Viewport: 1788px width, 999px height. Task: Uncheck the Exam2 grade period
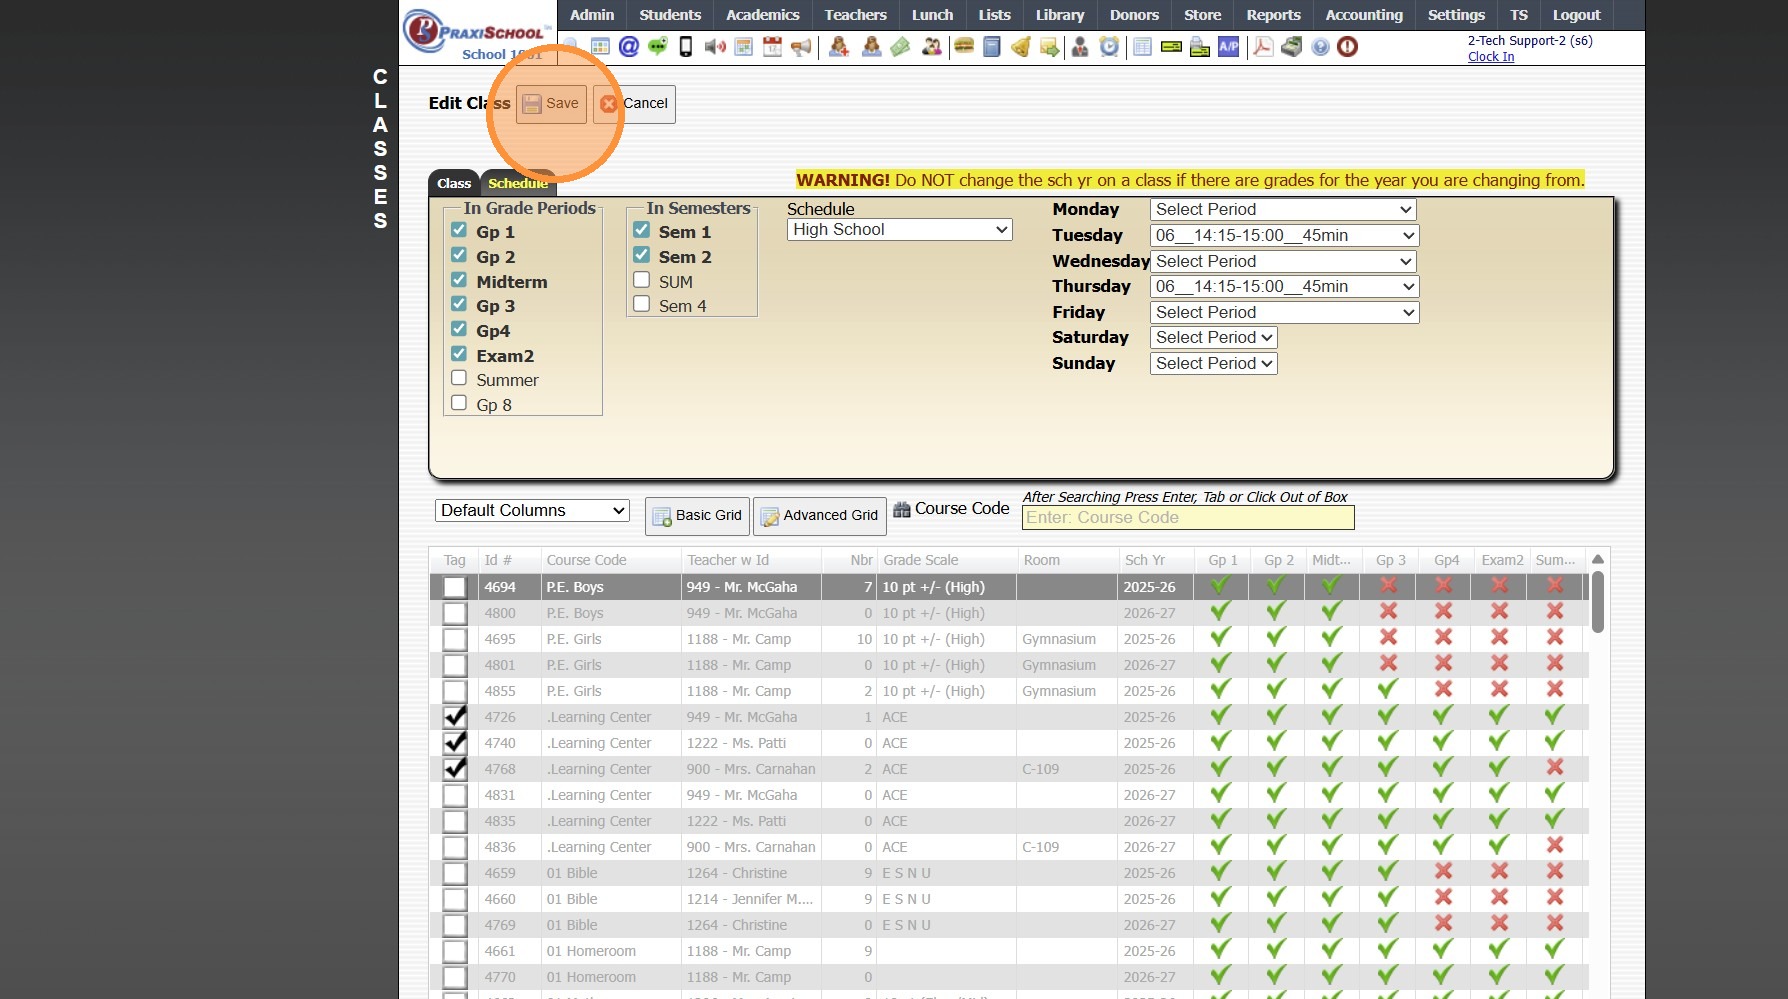(459, 354)
